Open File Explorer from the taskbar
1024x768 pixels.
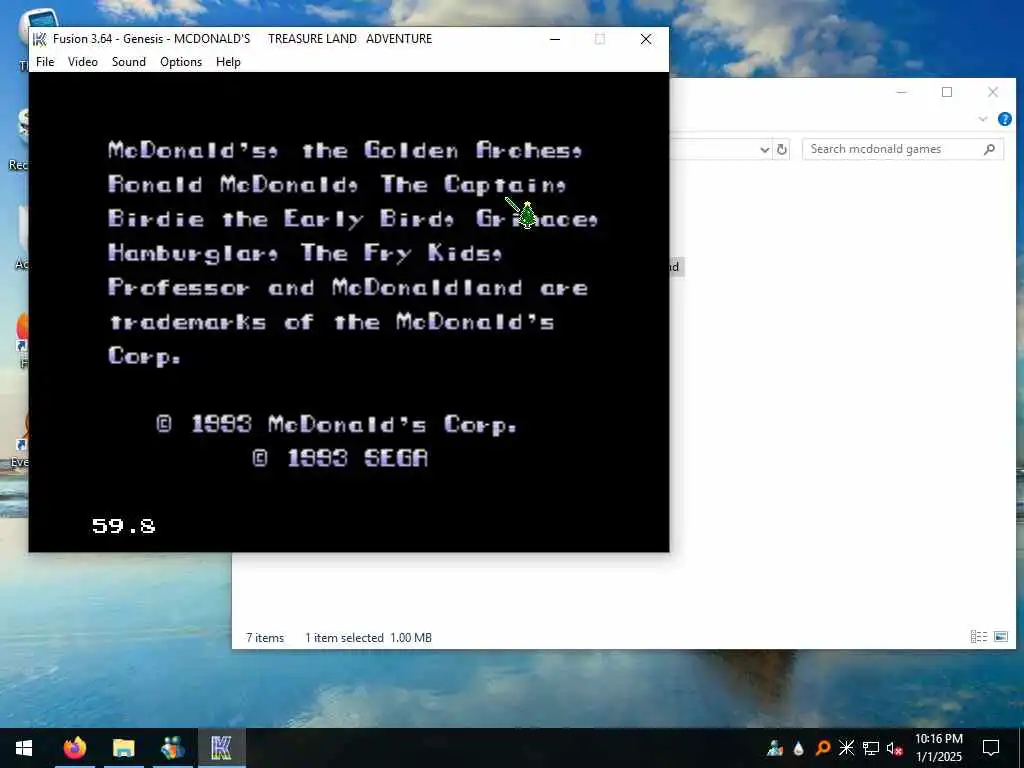123,748
